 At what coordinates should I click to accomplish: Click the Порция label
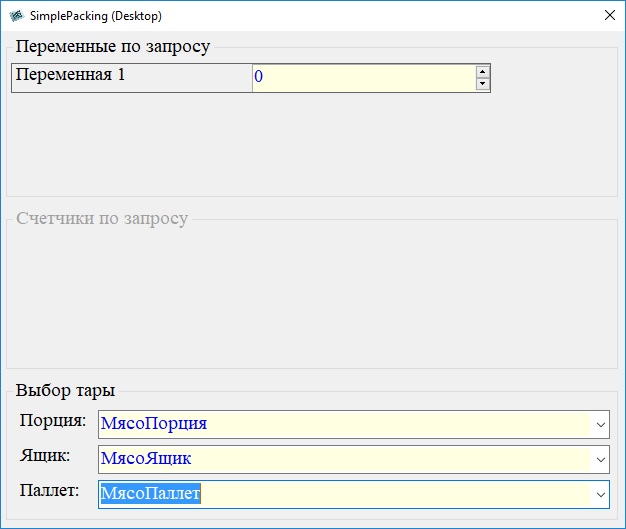click(53, 421)
